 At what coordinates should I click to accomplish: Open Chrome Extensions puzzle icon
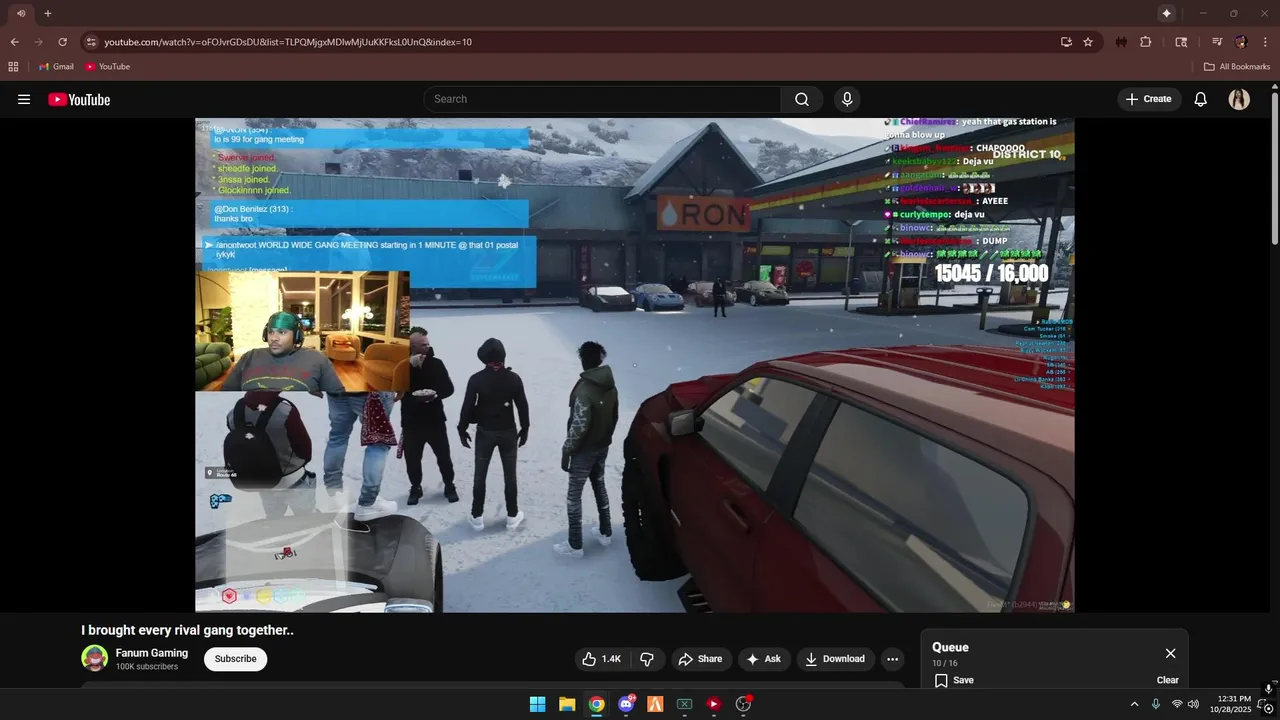pyautogui.click(x=1146, y=42)
